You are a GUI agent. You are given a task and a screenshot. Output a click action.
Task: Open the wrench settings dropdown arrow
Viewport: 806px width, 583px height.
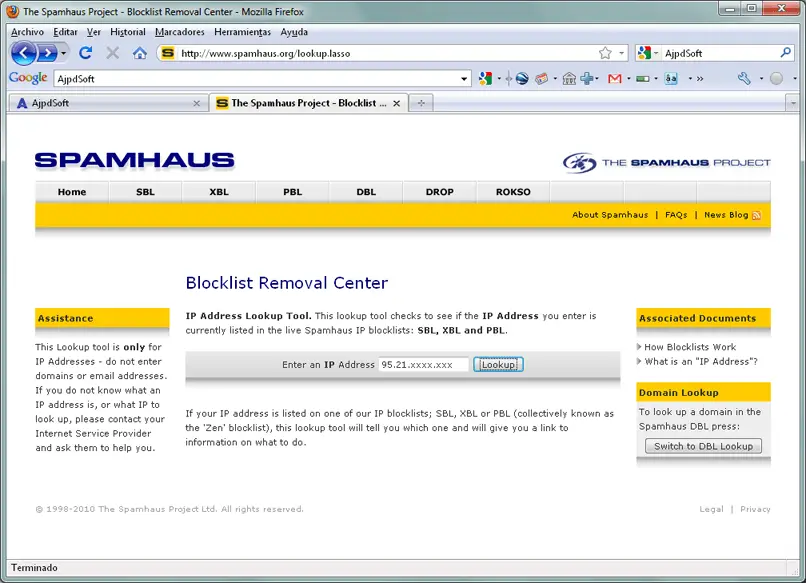[x=761, y=79]
